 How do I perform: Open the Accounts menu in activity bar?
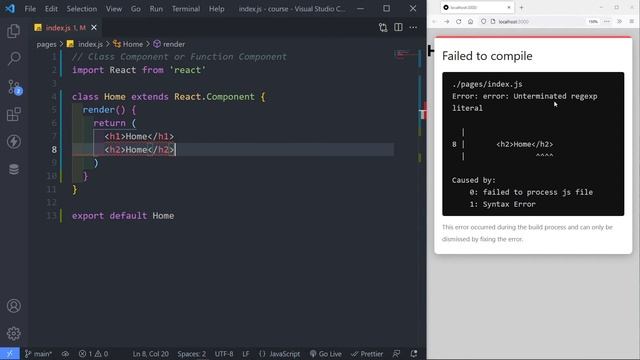tap(13, 306)
